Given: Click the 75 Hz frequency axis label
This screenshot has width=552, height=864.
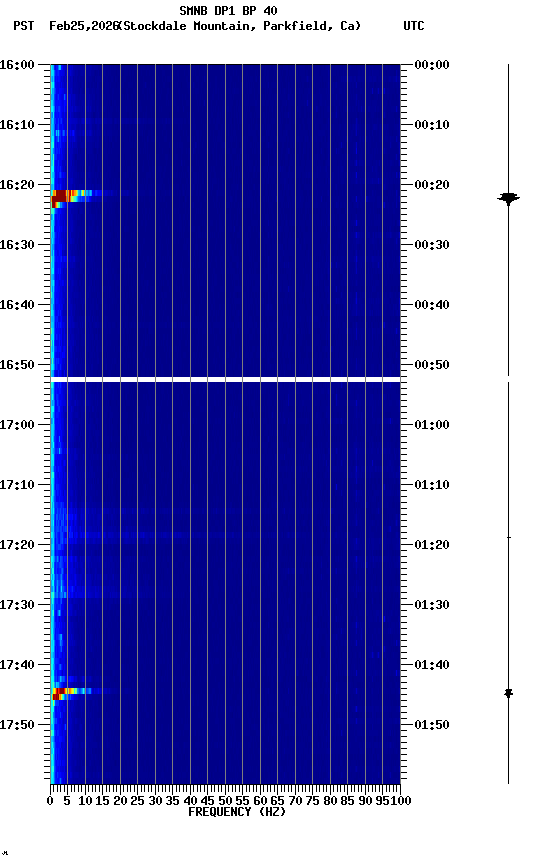Looking at the screenshot, I should (312, 801).
